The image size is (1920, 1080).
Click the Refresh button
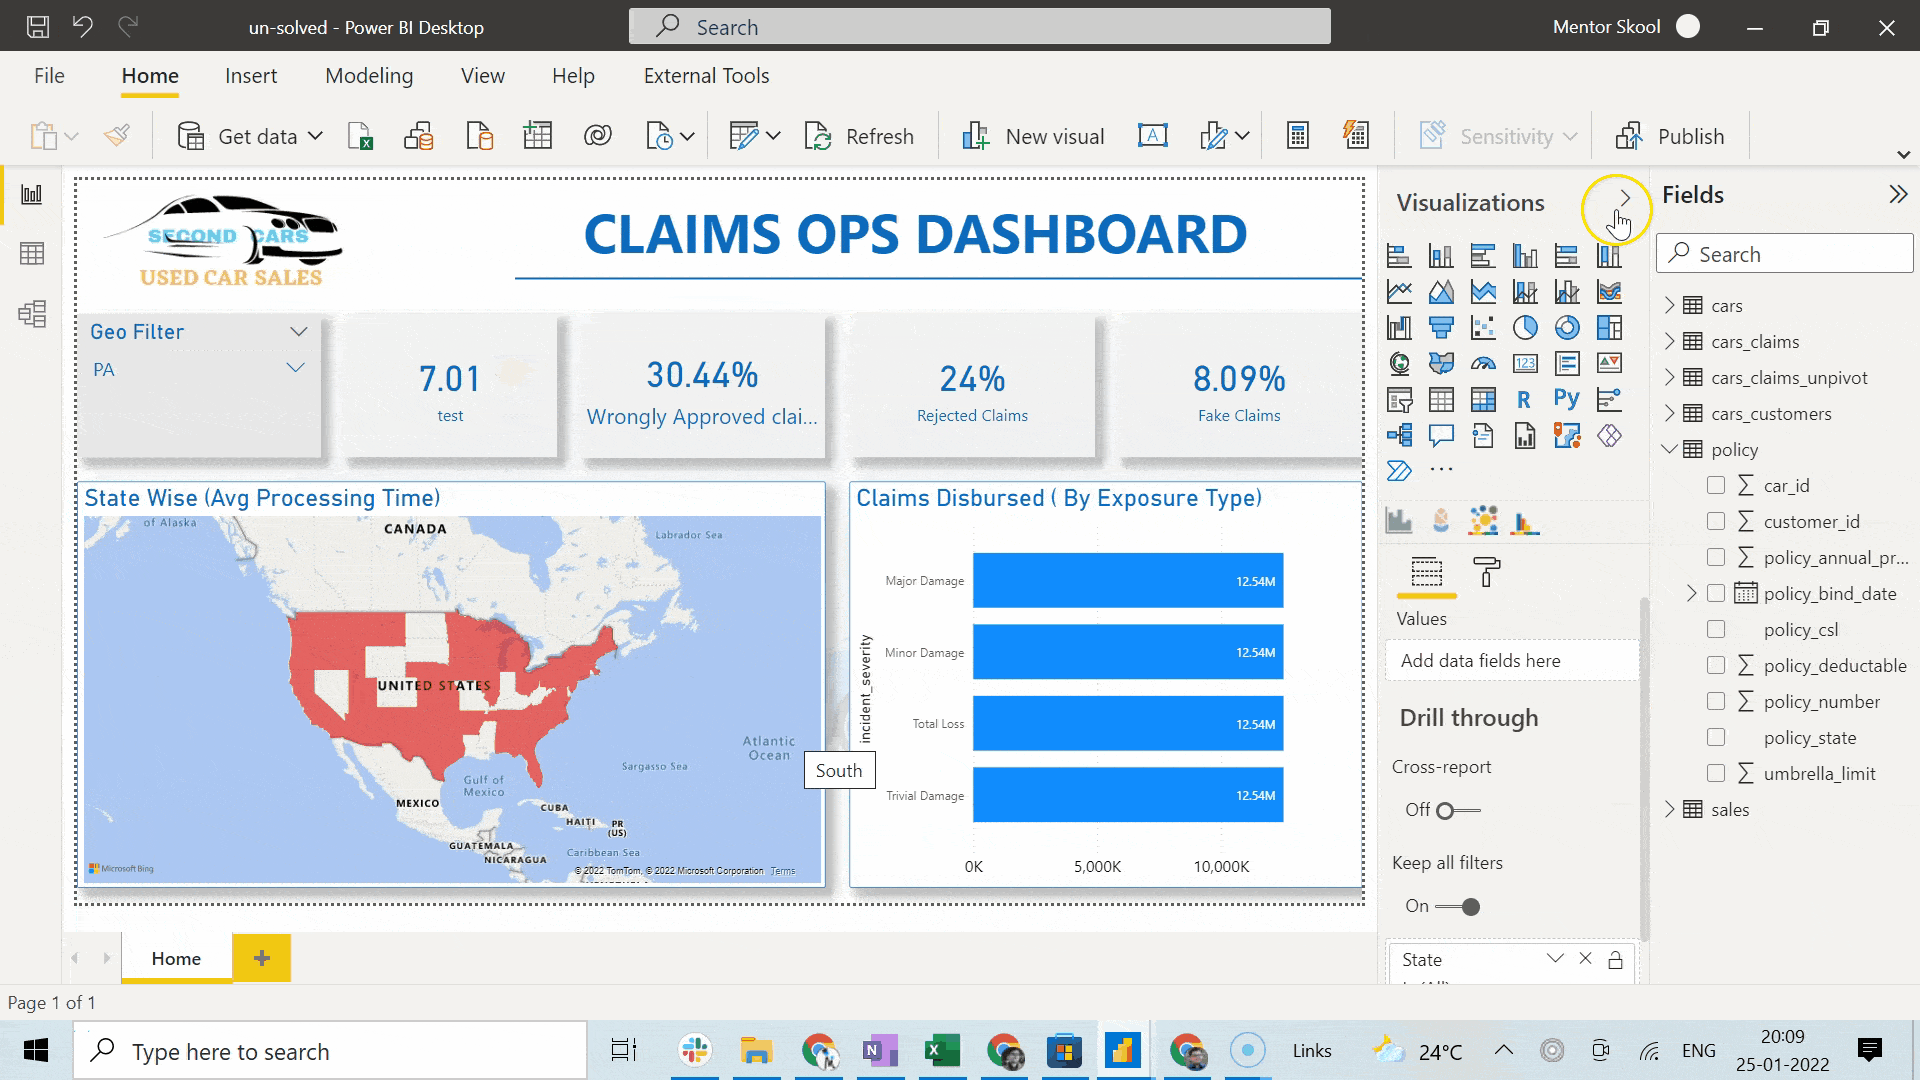pyautogui.click(x=860, y=136)
